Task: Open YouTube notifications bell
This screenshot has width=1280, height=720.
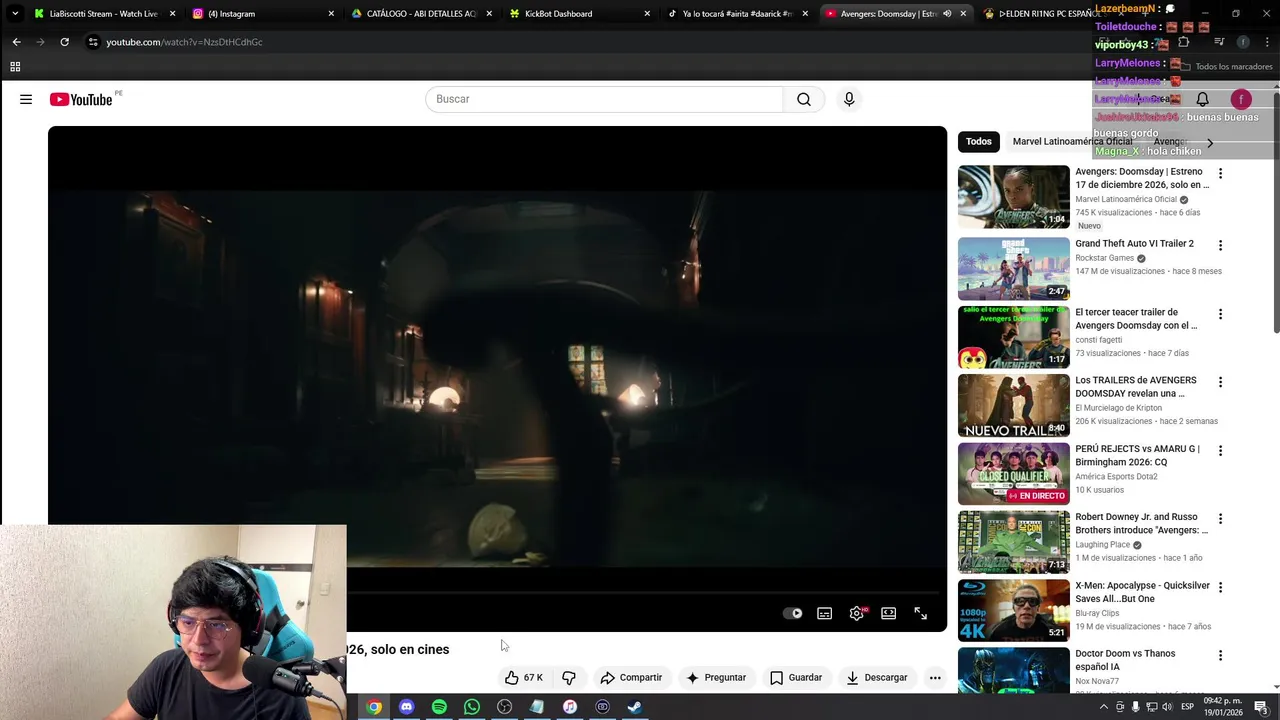Action: click(1203, 99)
